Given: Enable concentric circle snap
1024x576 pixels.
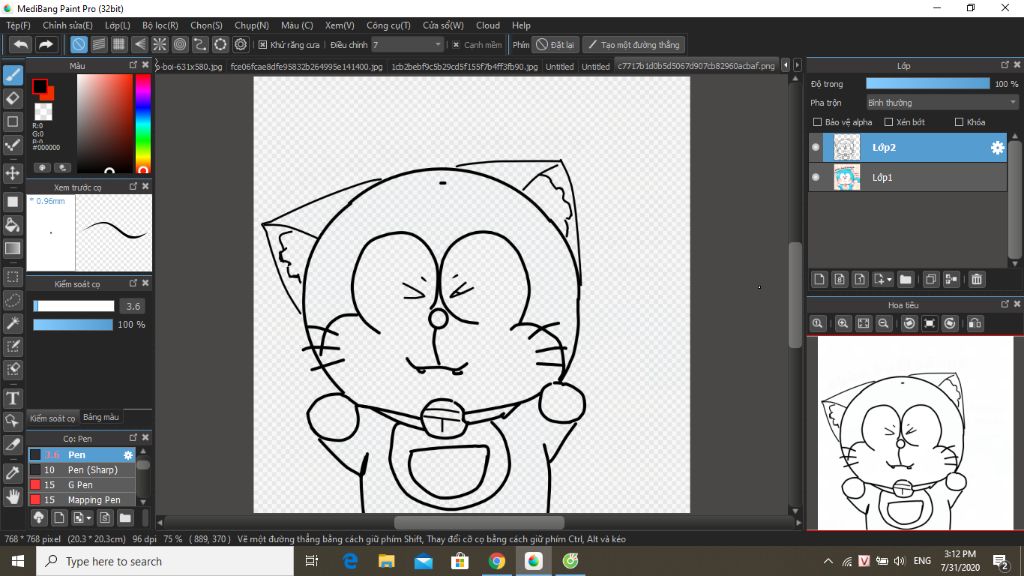Looking at the screenshot, I should point(180,44).
